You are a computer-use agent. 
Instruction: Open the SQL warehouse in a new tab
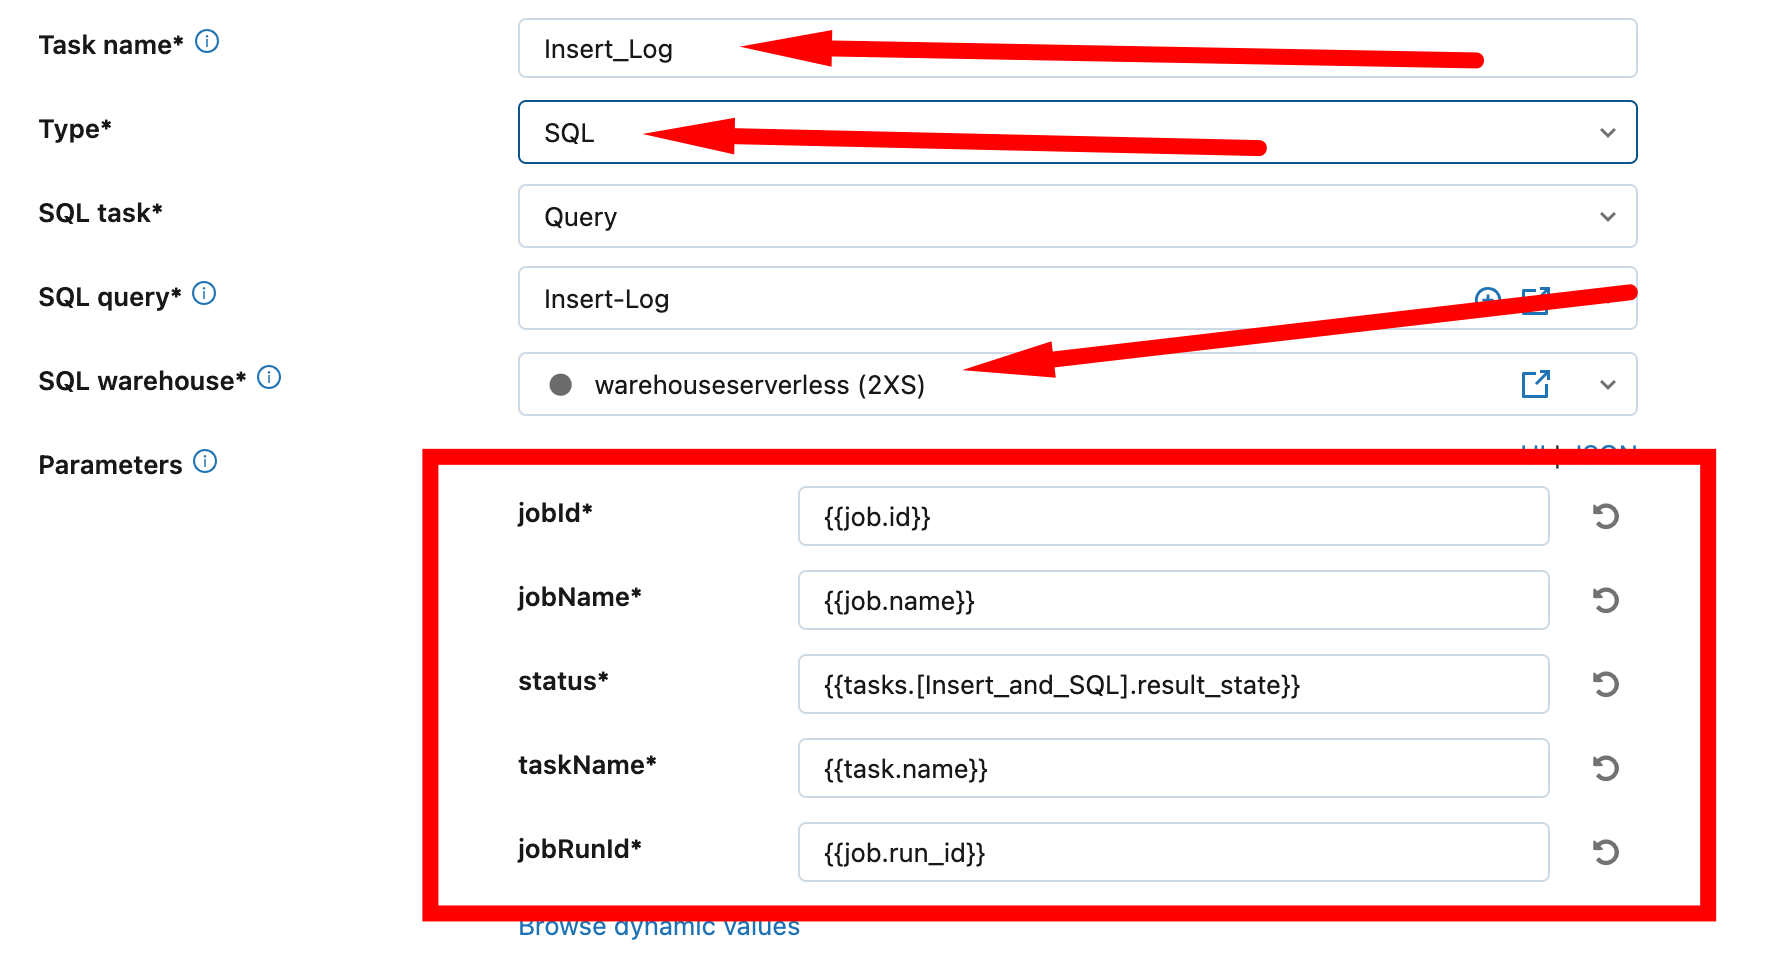click(1535, 384)
